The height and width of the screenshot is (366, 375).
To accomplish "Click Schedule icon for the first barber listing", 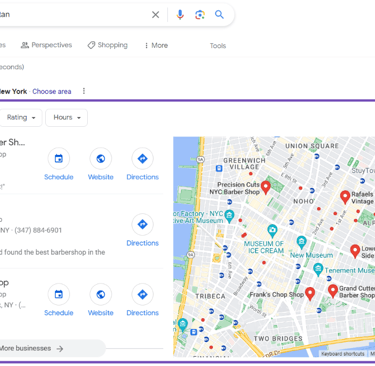I will (x=59, y=159).
